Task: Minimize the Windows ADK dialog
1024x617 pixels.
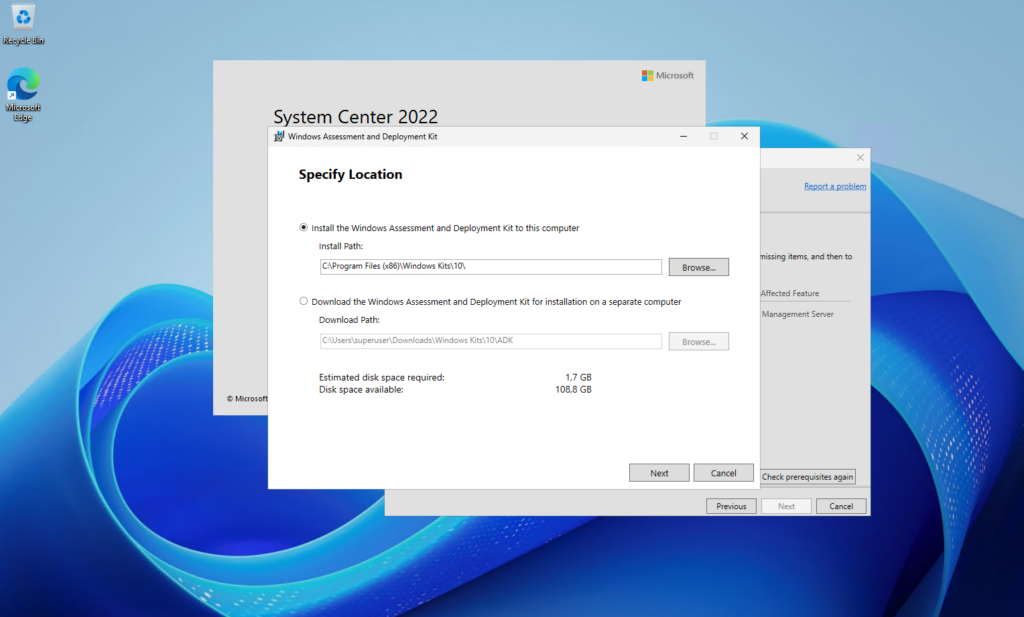Action: 683,136
